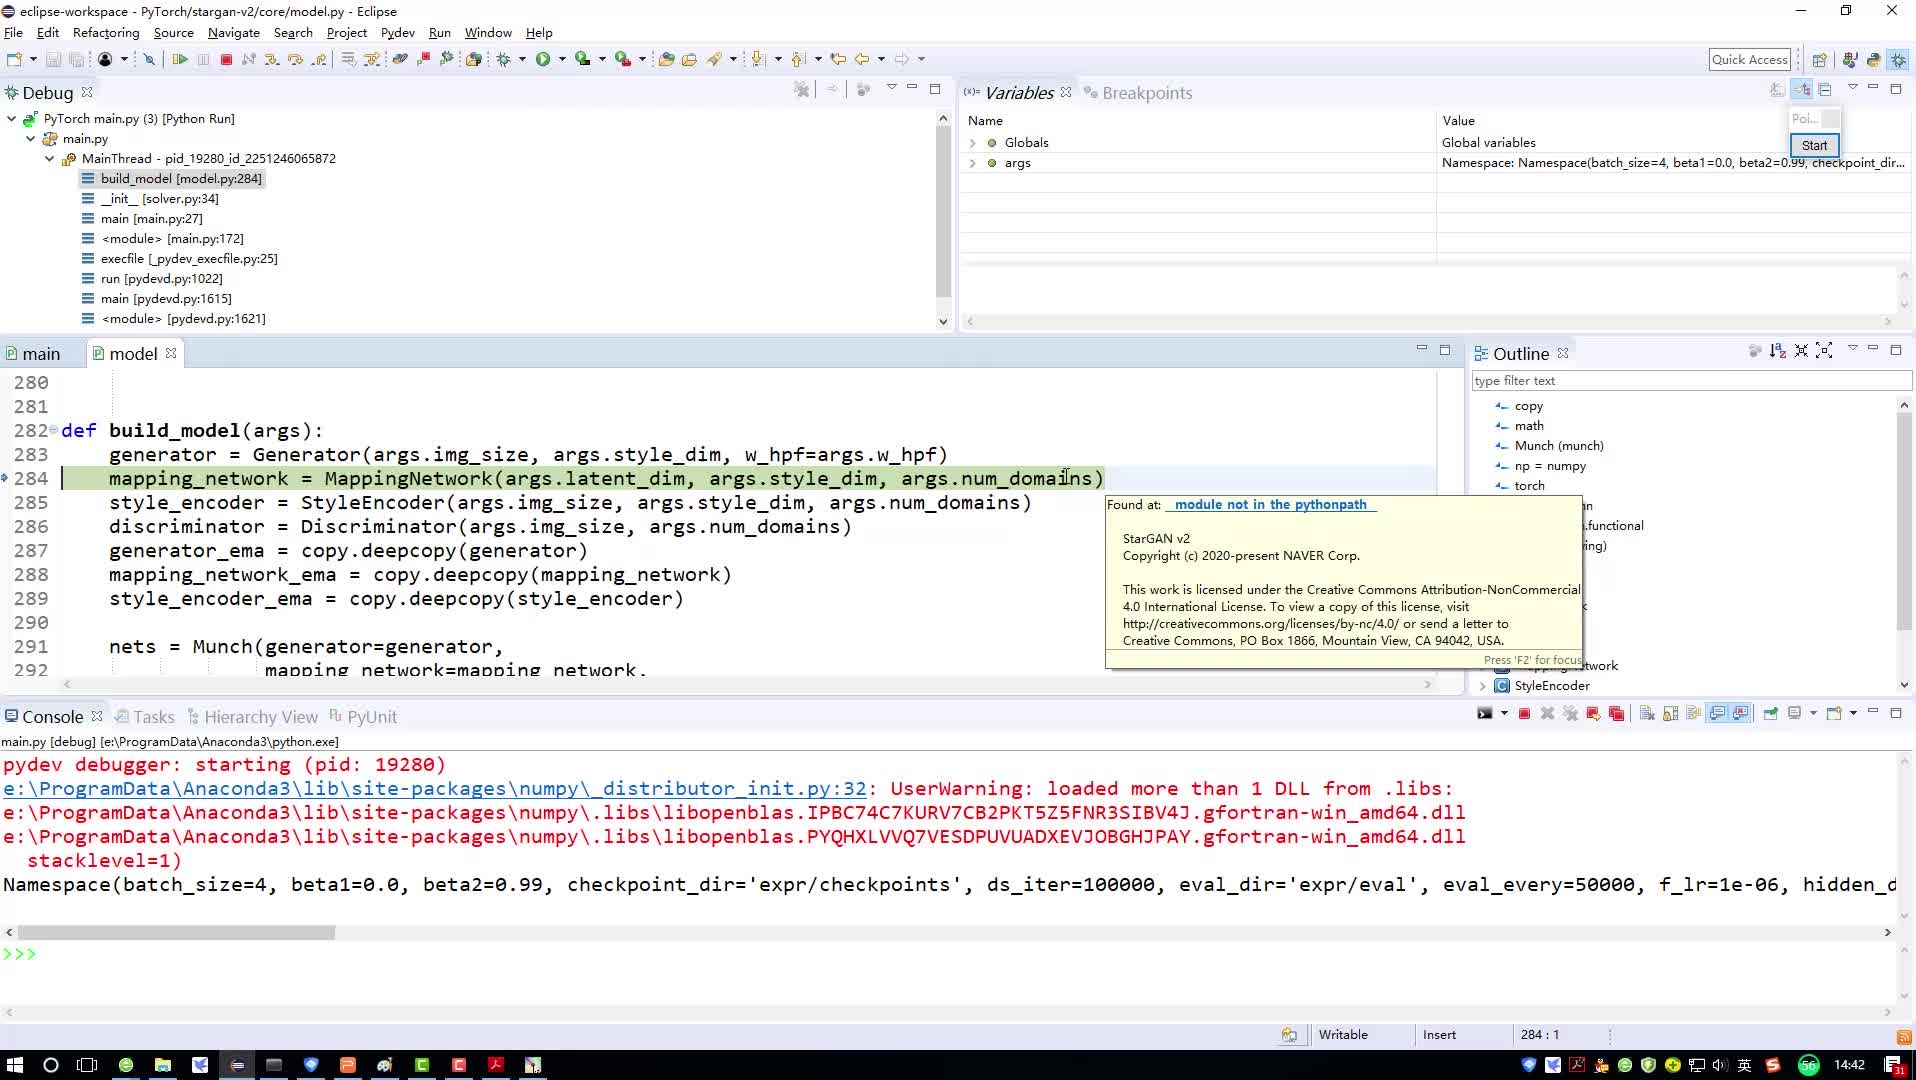This screenshot has width=1916, height=1080.
Task: Click the Outline filter text field
Action: (x=1691, y=381)
